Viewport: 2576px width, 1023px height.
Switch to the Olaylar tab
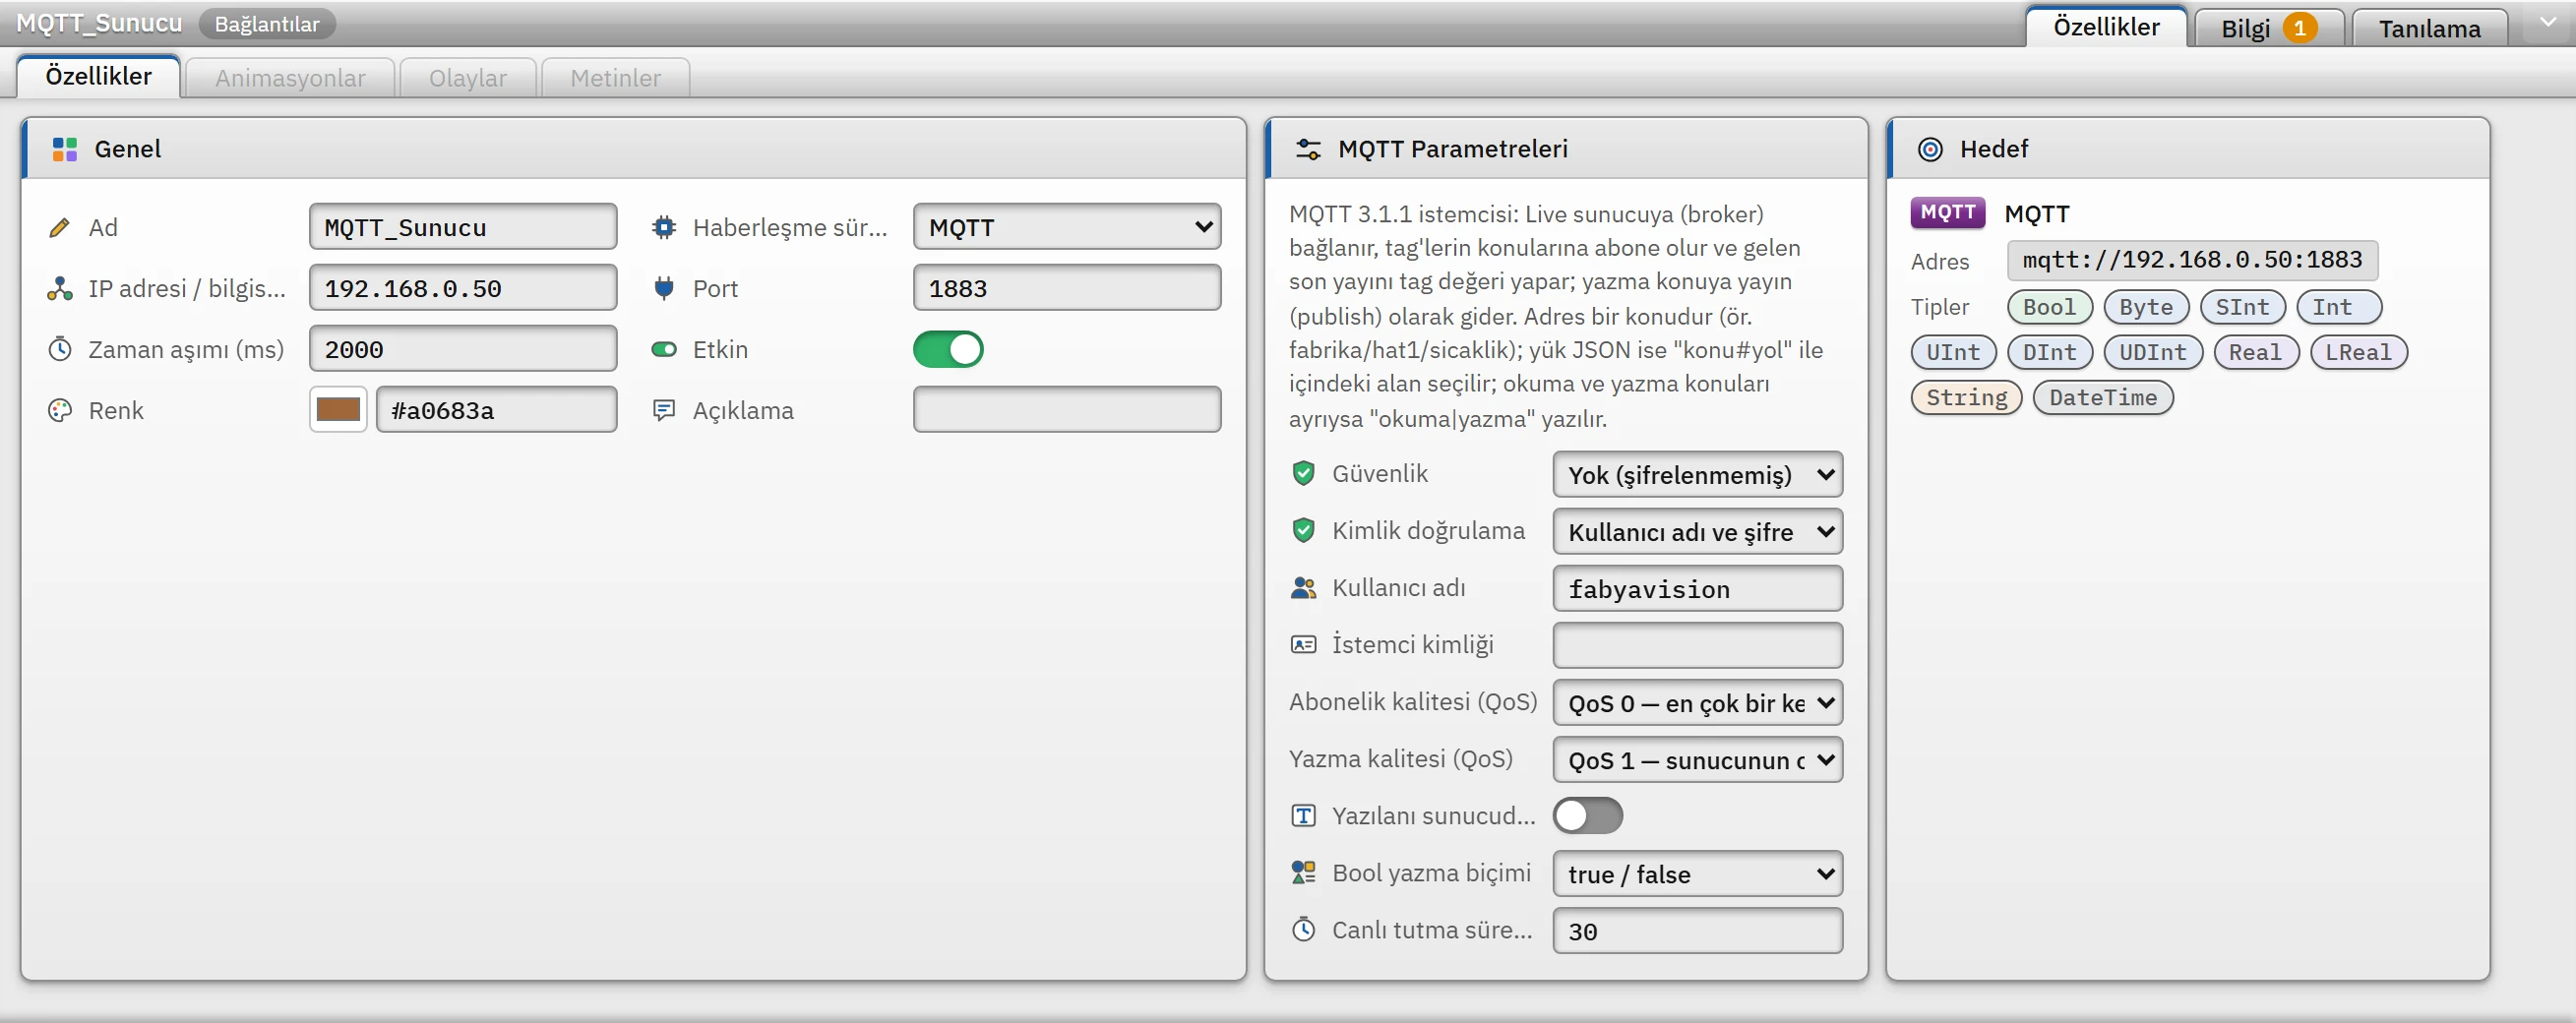[x=468, y=78]
